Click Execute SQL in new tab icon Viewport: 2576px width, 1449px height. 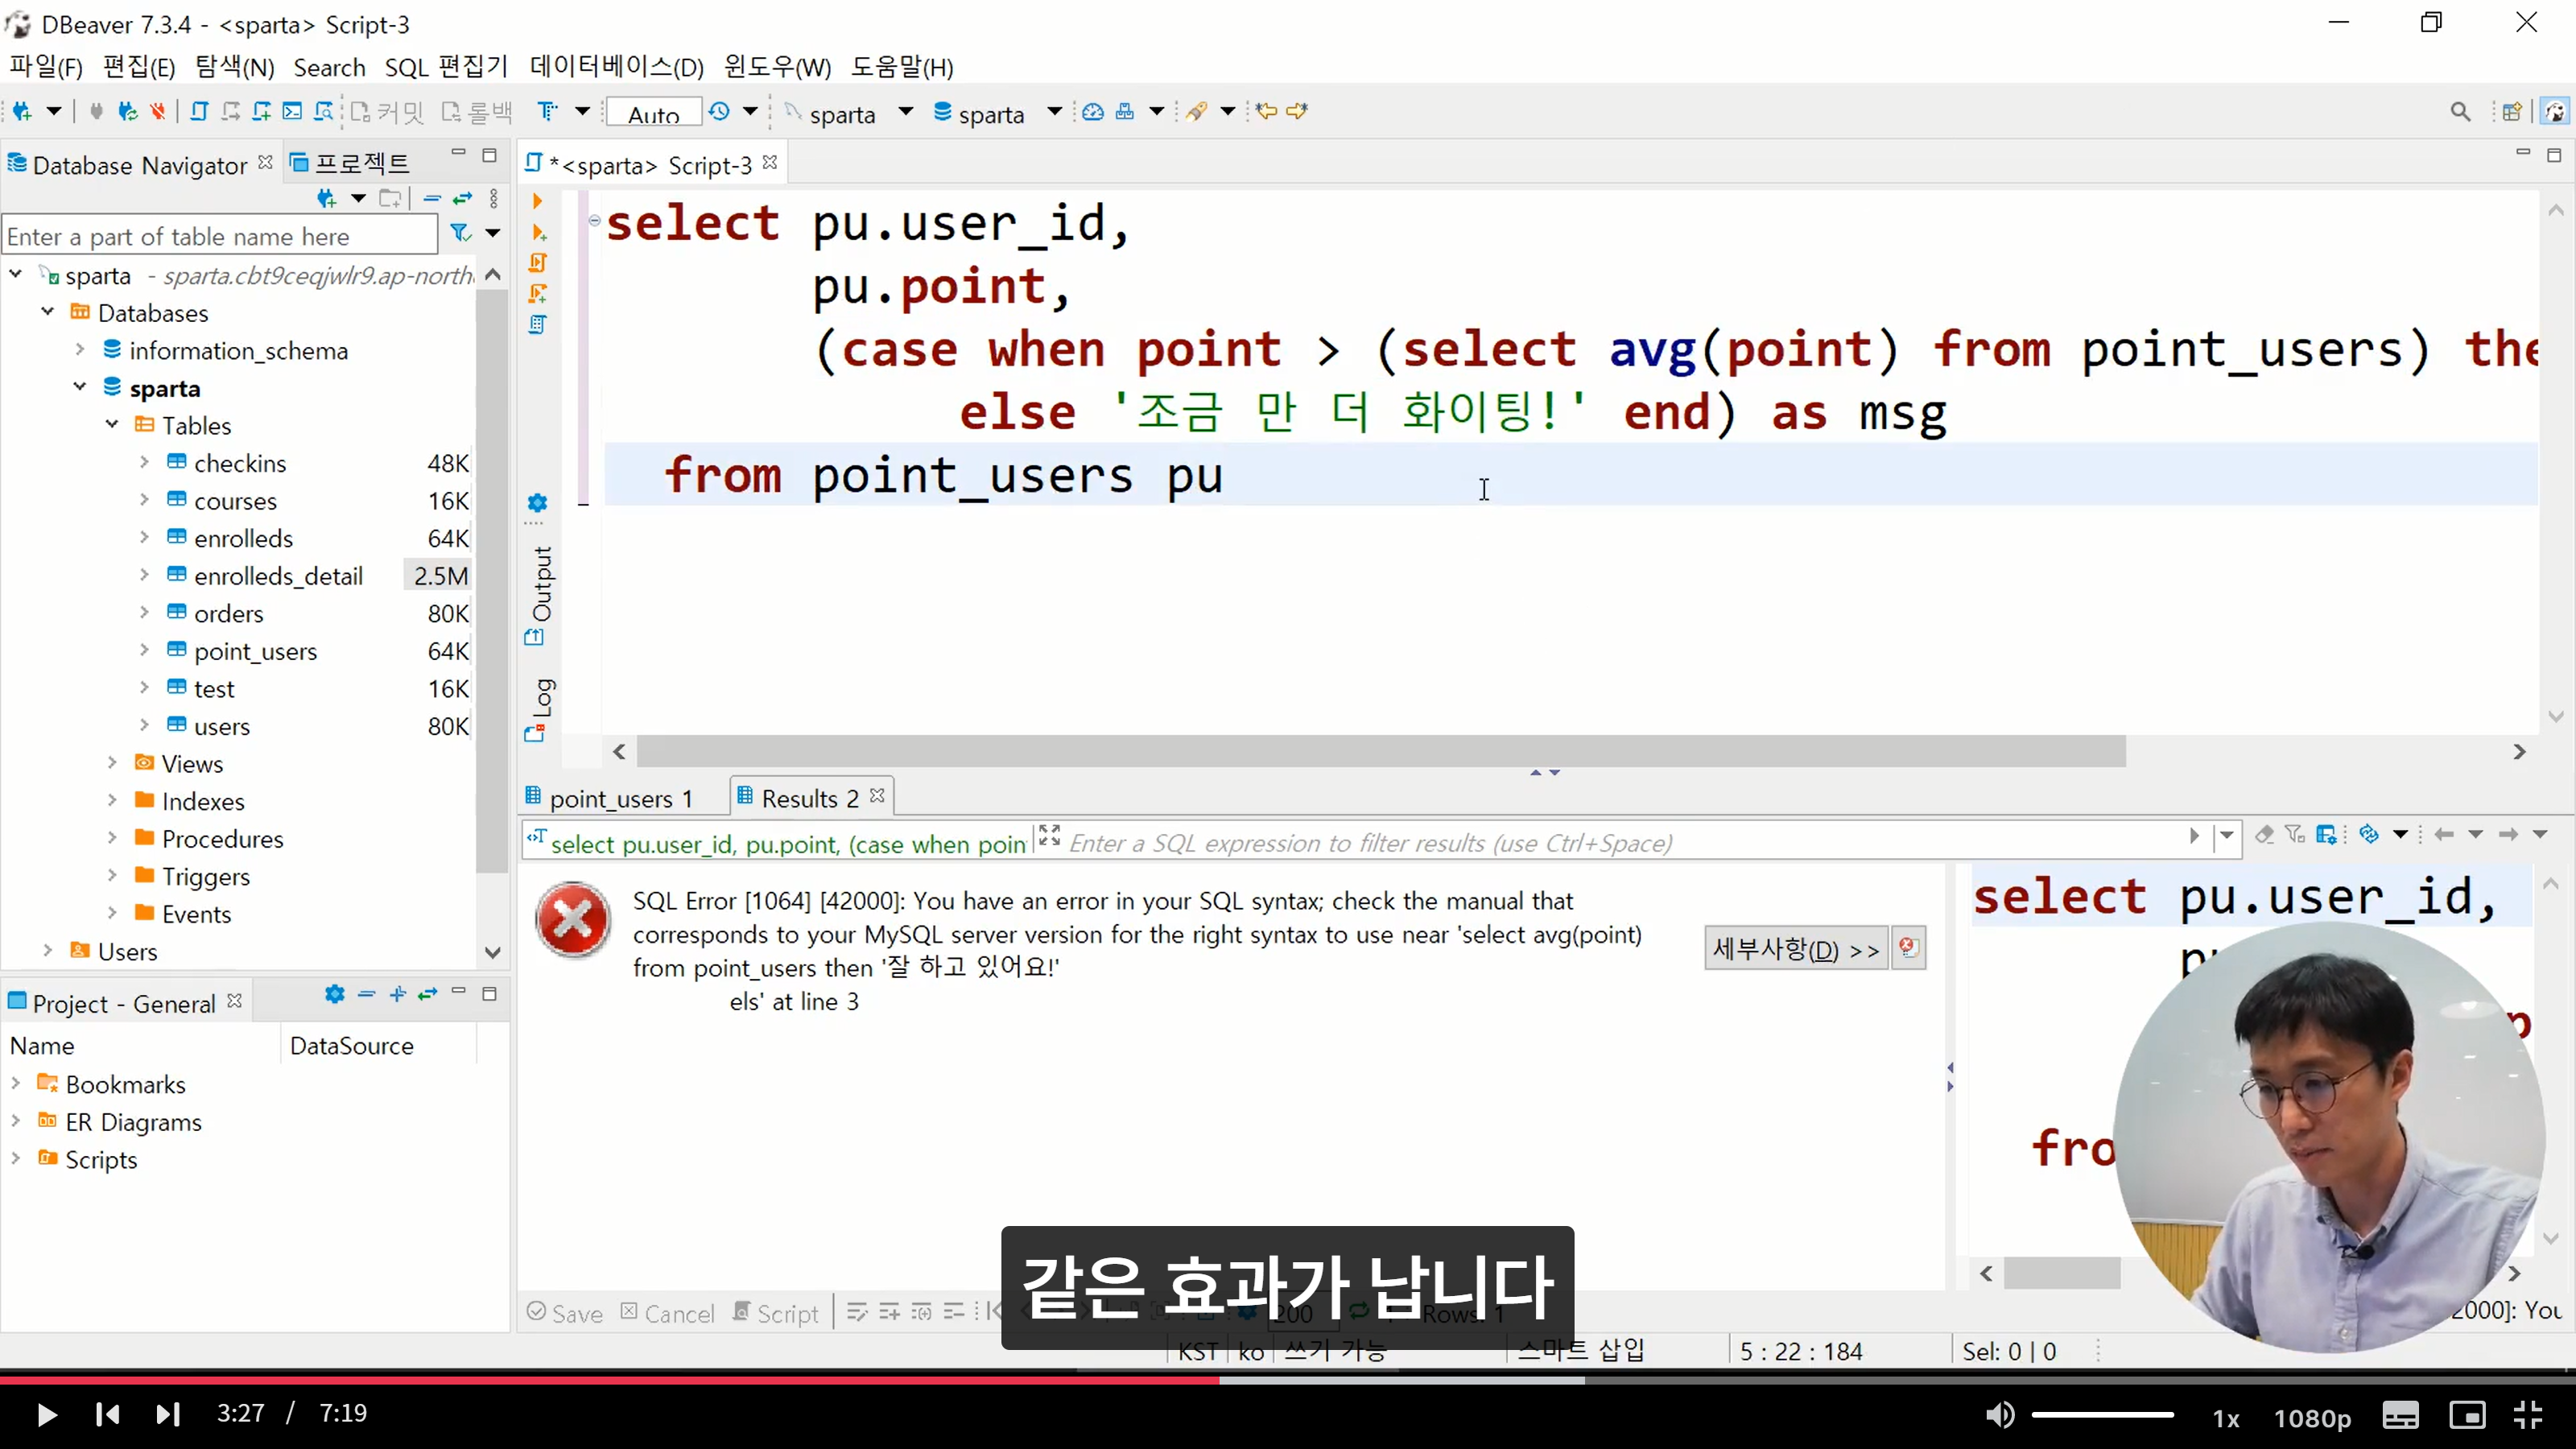point(538,232)
